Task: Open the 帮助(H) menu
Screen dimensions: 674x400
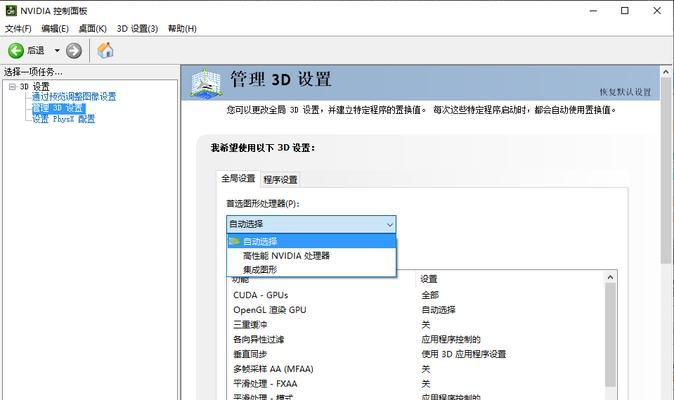Action: click(182, 29)
